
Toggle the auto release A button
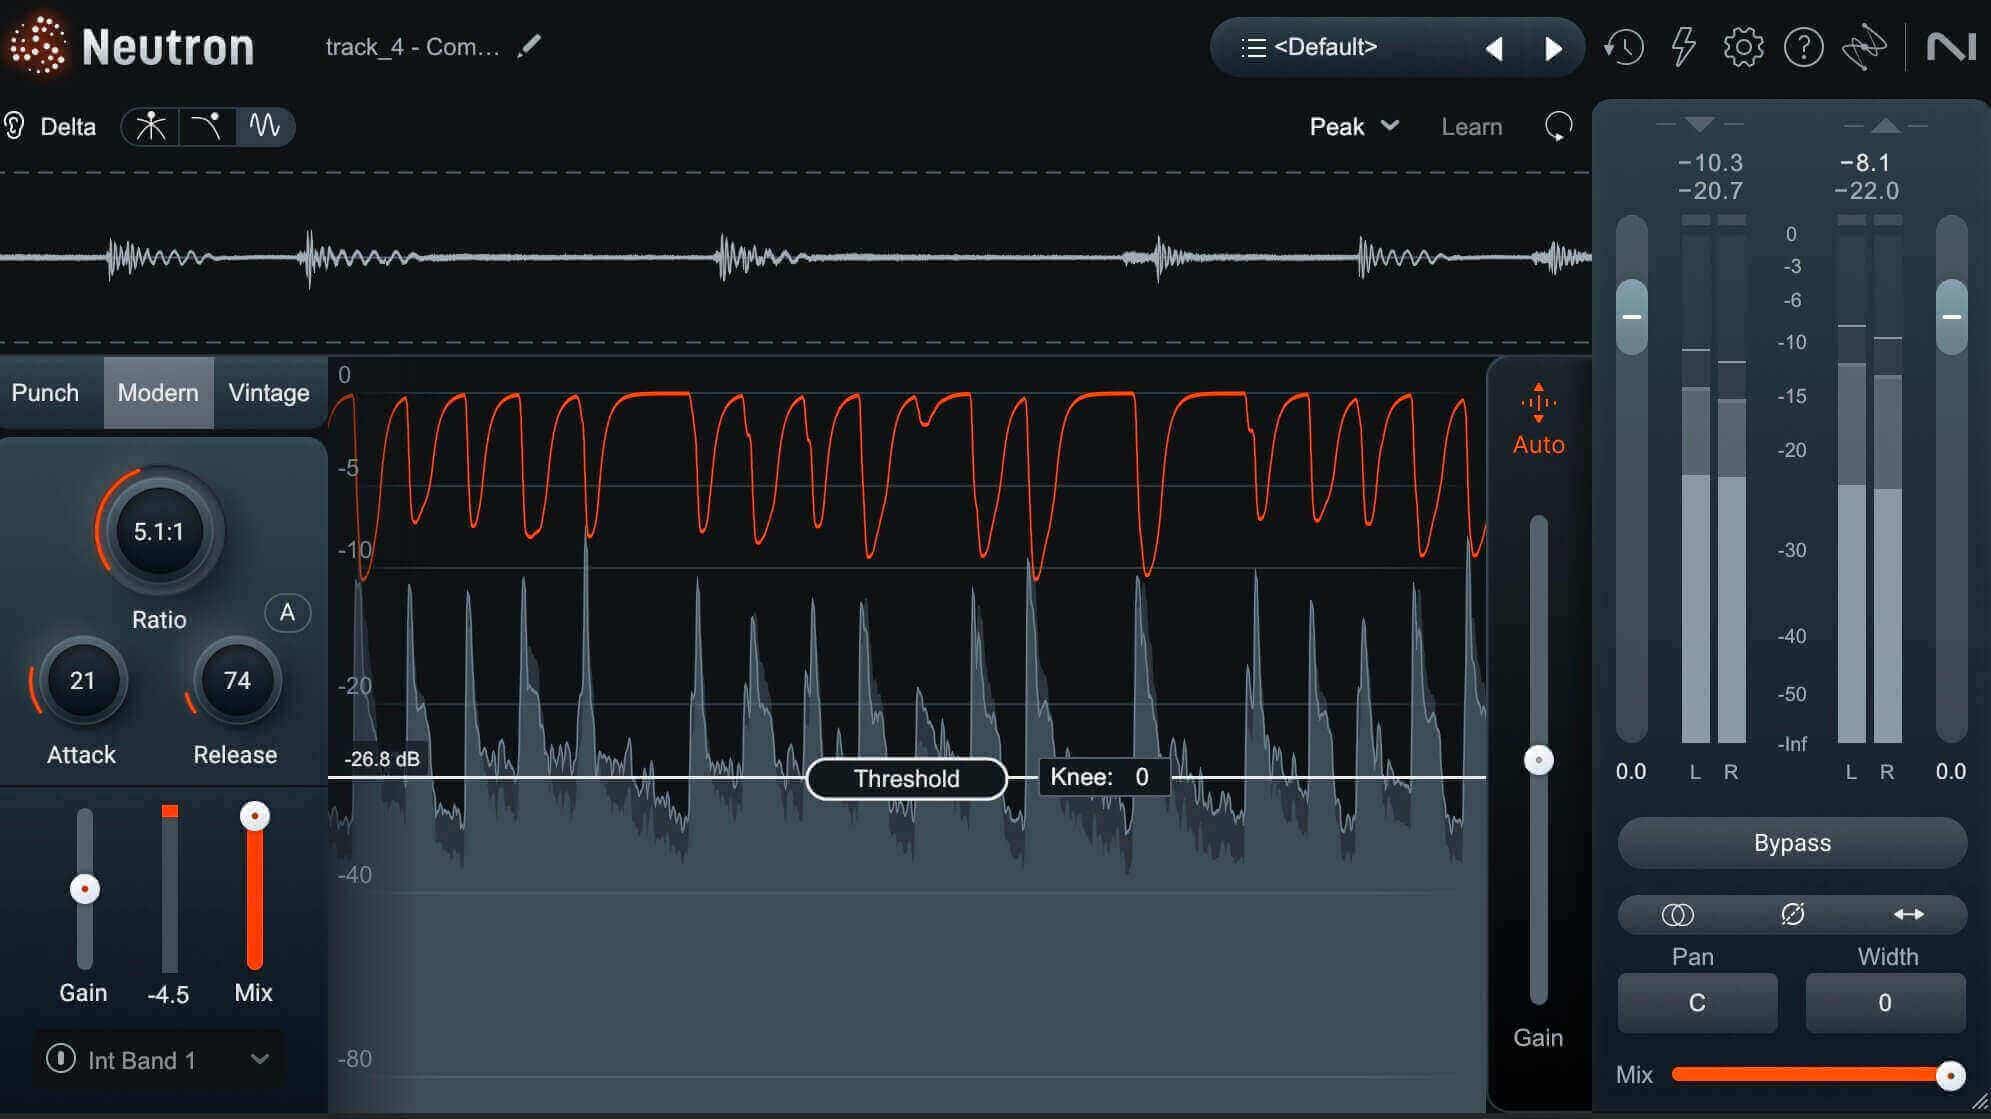coord(287,612)
